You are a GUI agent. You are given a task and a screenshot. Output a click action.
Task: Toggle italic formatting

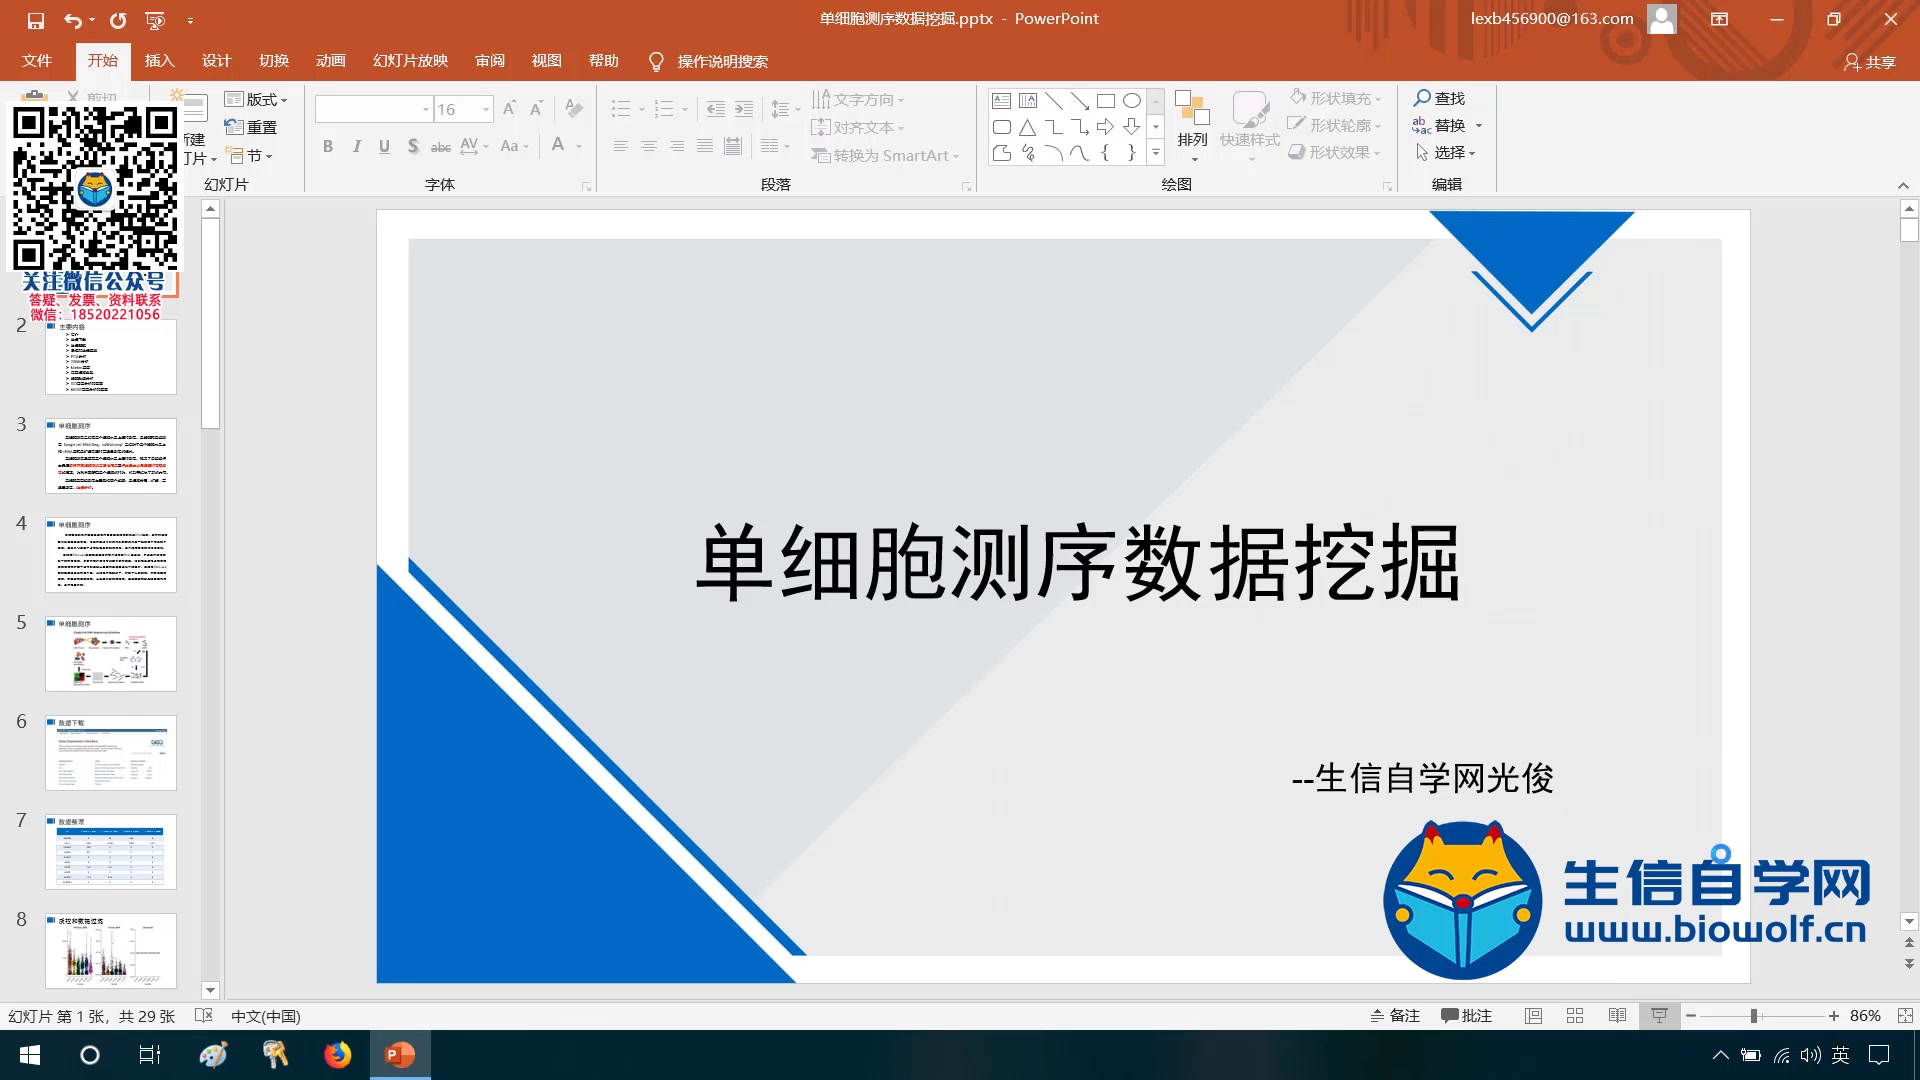coord(356,146)
